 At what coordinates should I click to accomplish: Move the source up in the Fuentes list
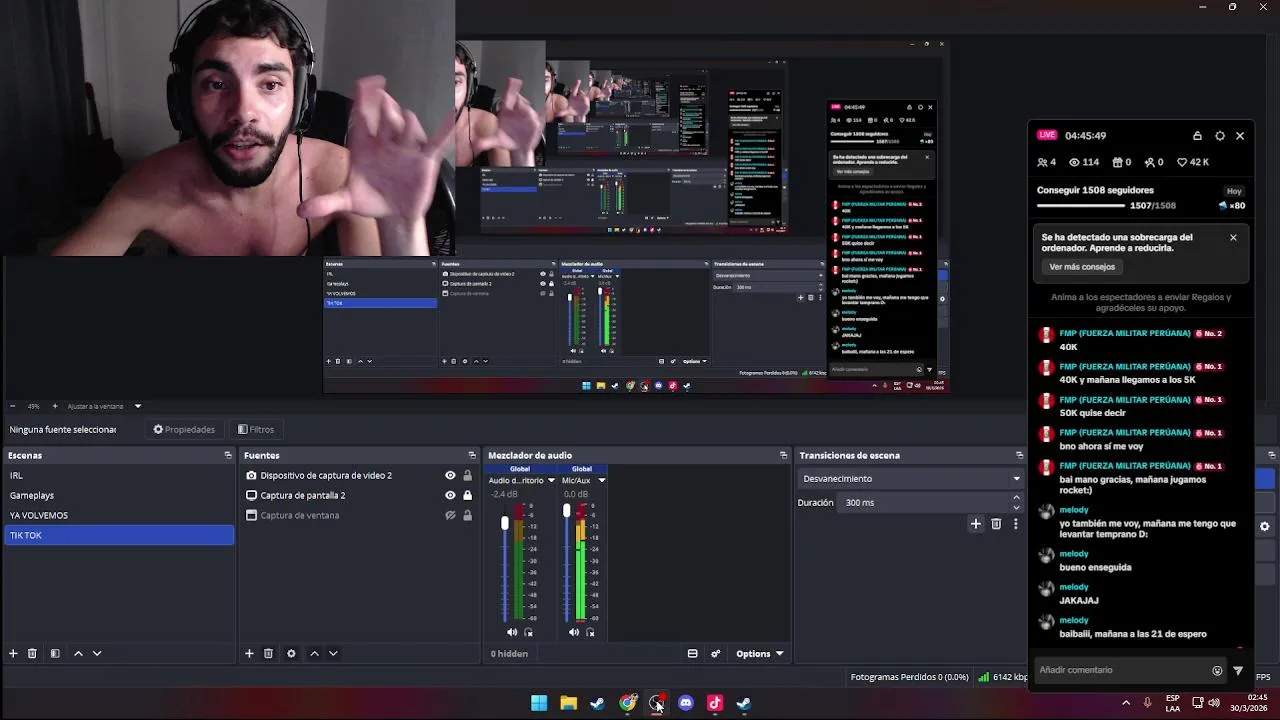[314, 653]
